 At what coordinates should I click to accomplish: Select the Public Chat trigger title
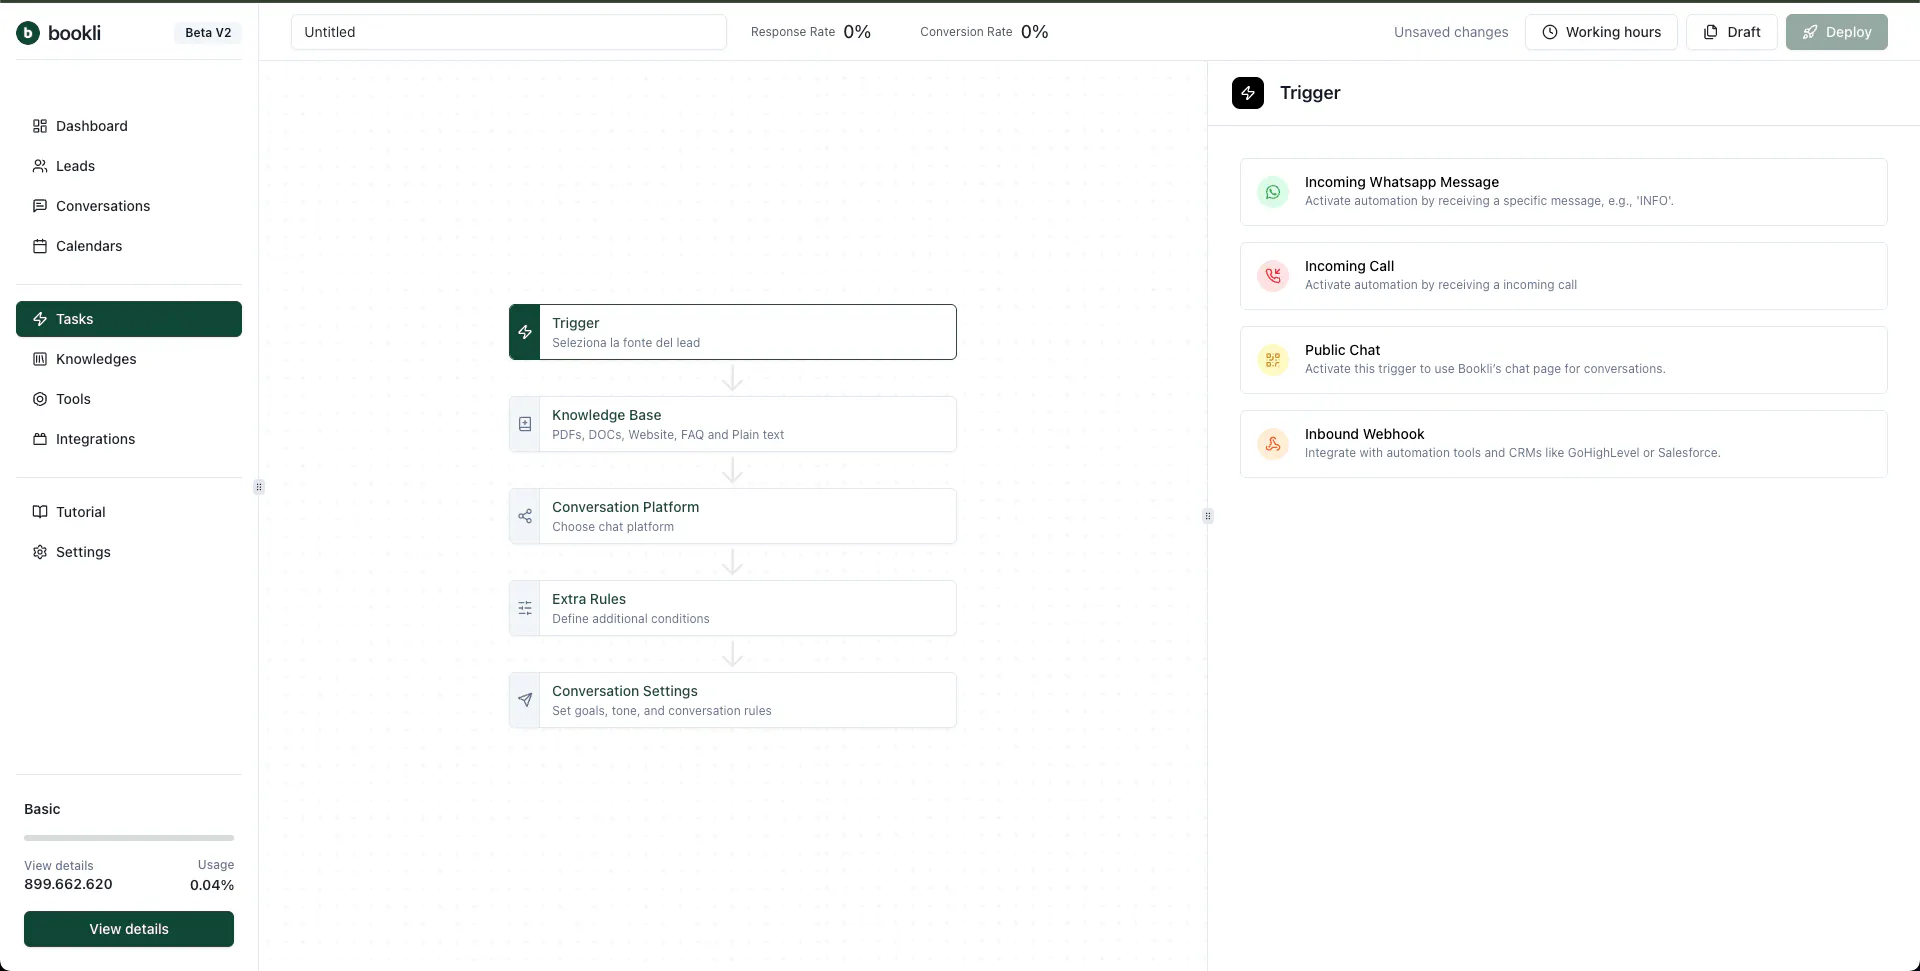(1342, 350)
